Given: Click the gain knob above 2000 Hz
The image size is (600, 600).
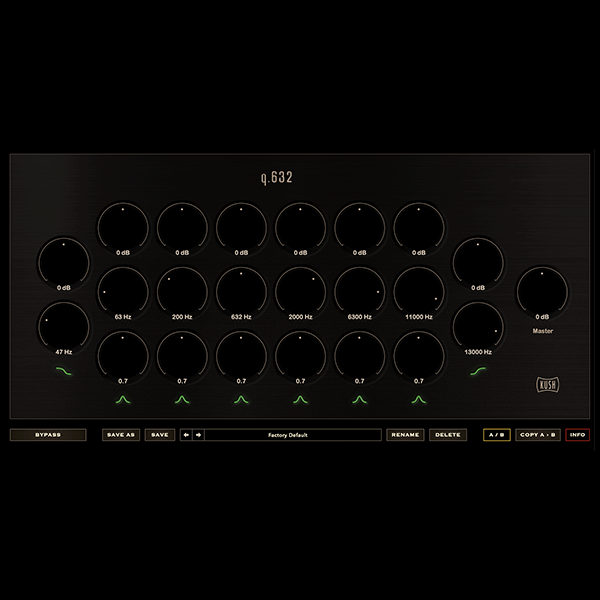Looking at the screenshot, I should tap(300, 228).
